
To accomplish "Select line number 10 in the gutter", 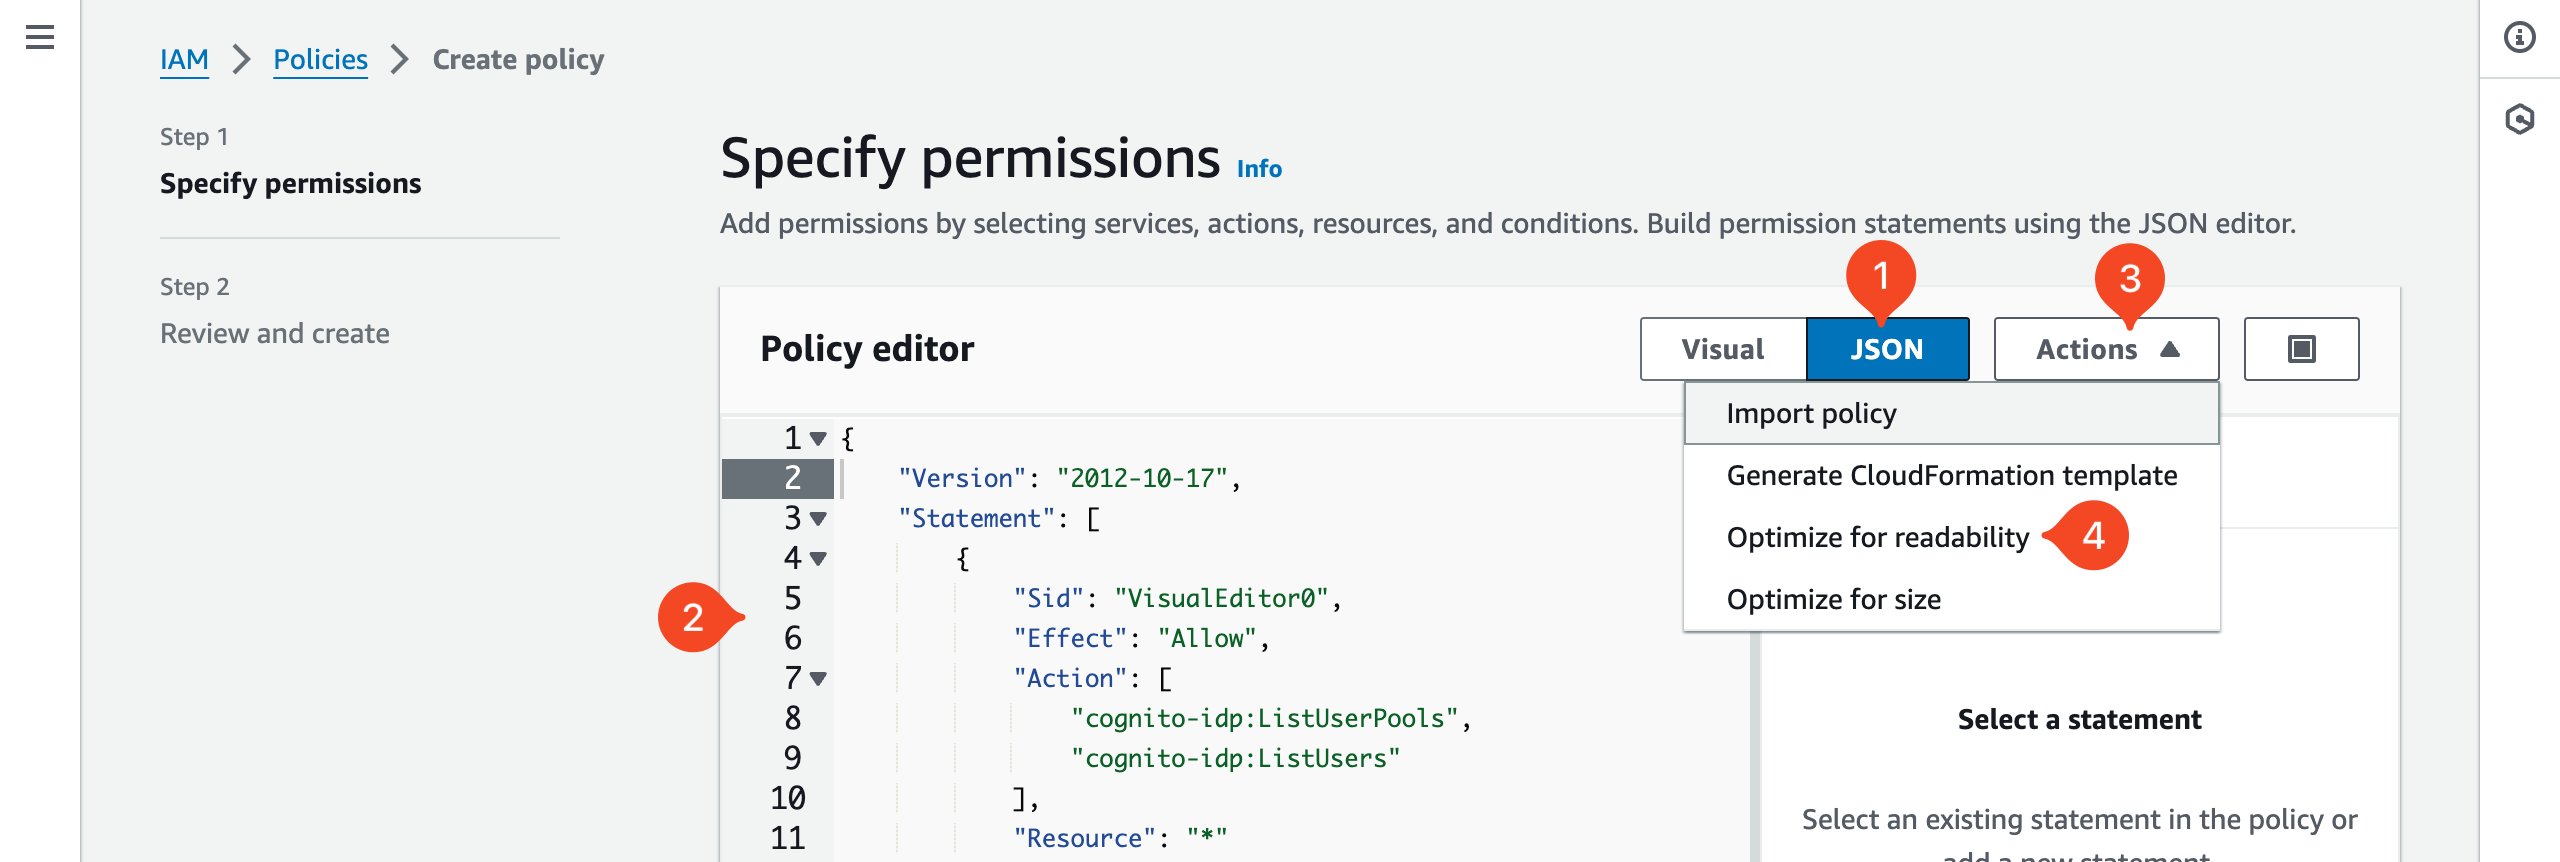I will click(x=787, y=798).
